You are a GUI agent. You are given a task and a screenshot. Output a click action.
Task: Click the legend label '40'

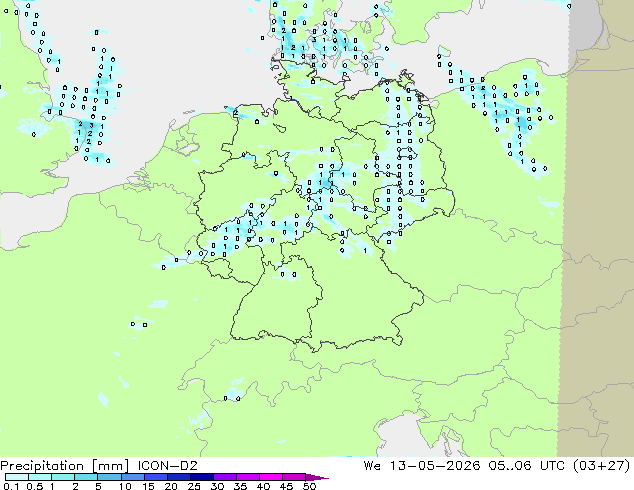coord(263,486)
